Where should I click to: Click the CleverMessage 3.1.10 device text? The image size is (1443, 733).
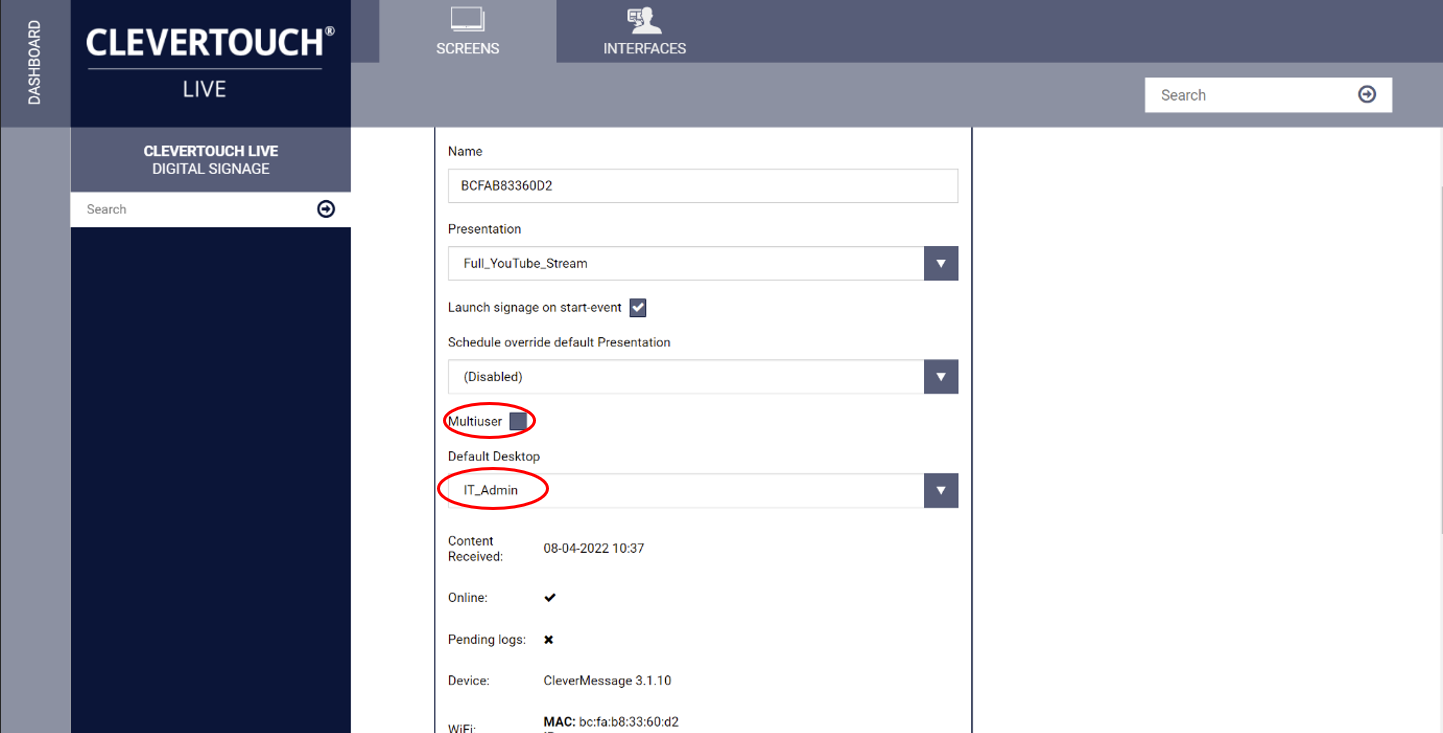click(x=607, y=681)
